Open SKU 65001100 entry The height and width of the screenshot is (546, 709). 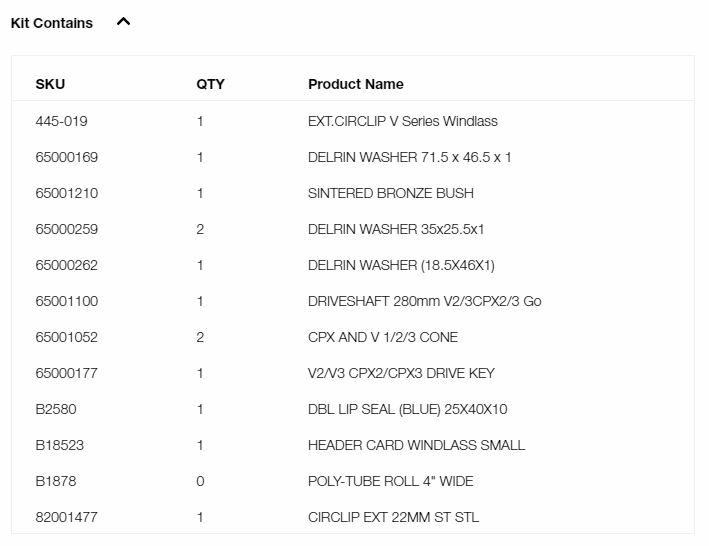66,301
